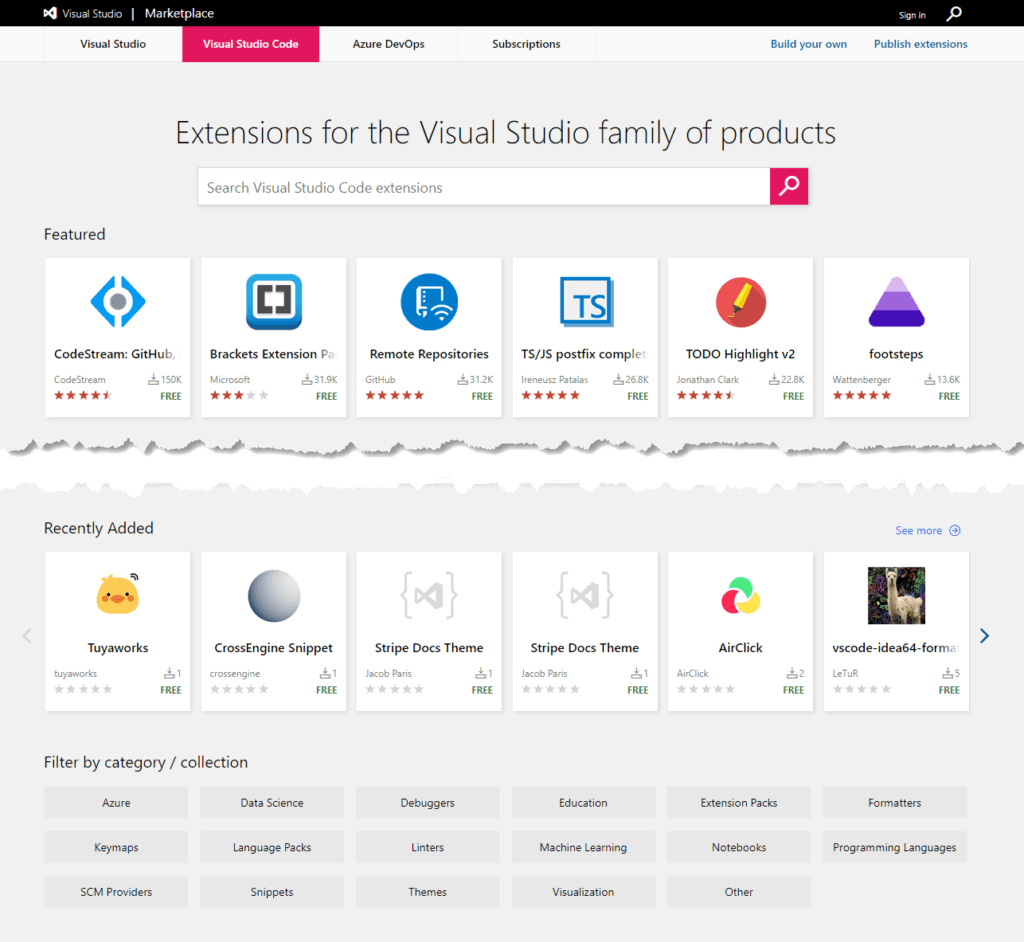
Task: Advance the Recently Added carousel right arrow
Action: pyautogui.click(x=984, y=635)
